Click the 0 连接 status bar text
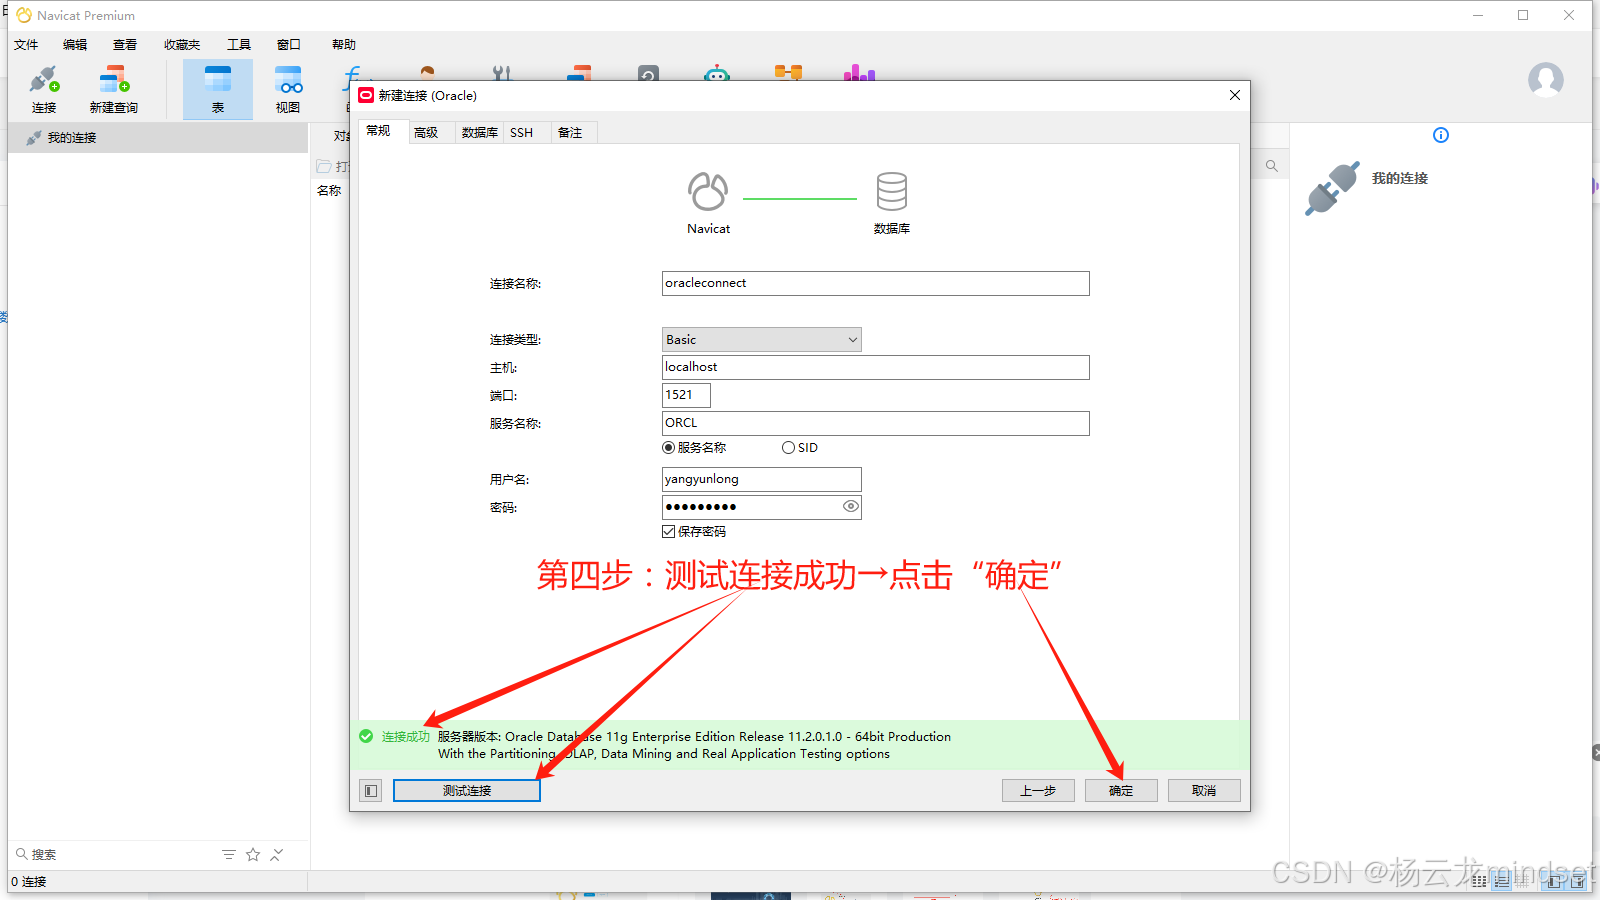The width and height of the screenshot is (1600, 900). click(29, 882)
